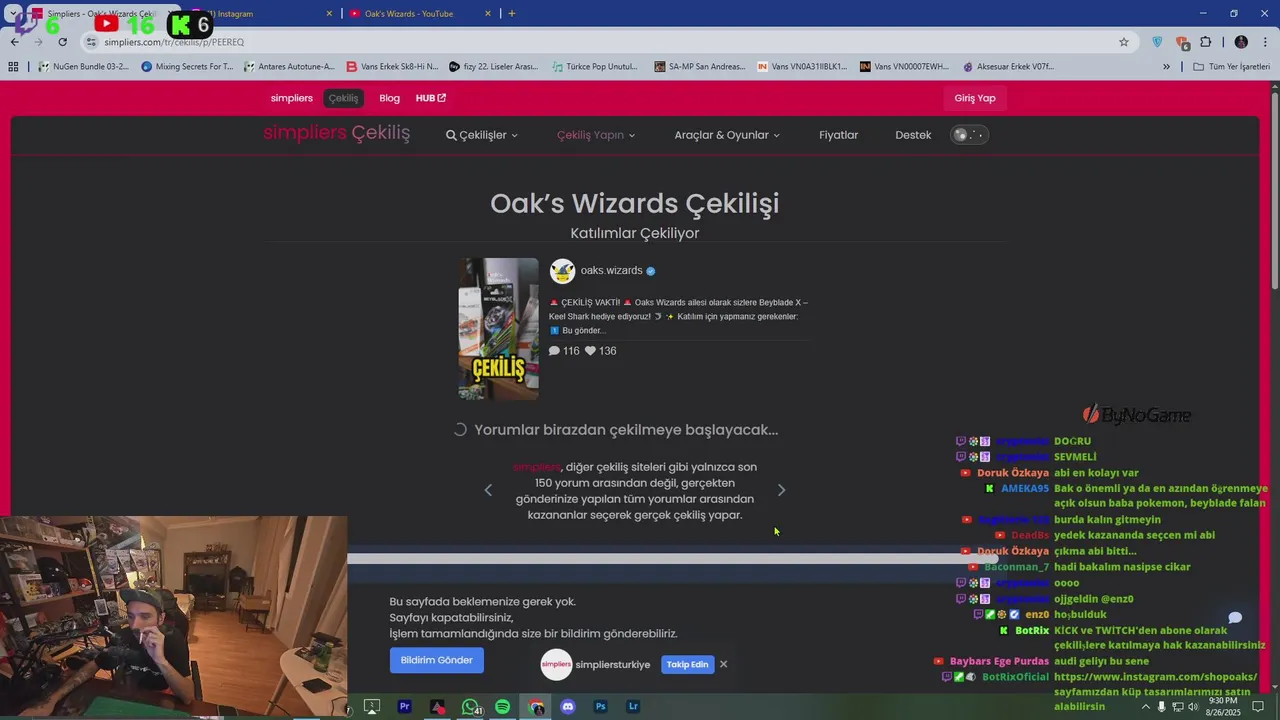The height and width of the screenshot is (720, 1280).
Task: Open Premiere Pro from the taskbar
Action: [405, 706]
